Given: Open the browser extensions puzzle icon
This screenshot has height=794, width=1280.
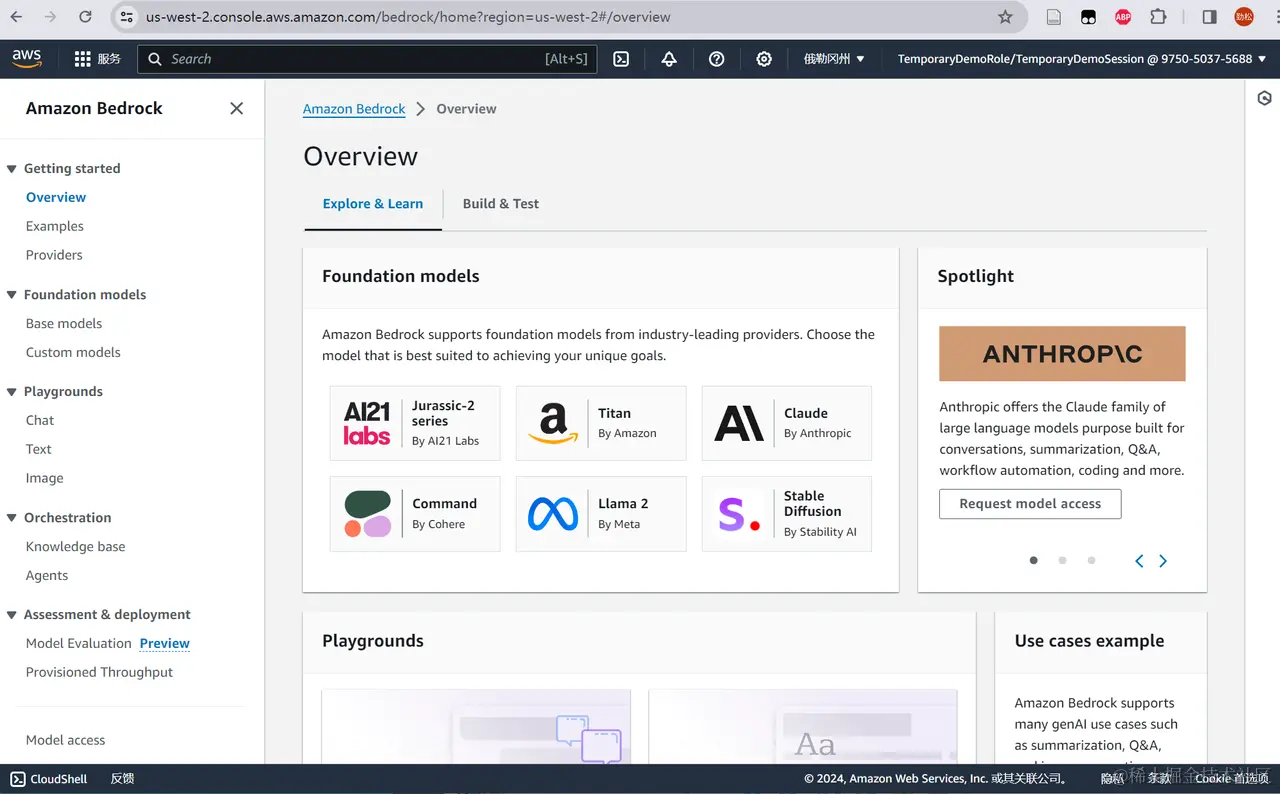Looking at the screenshot, I should pyautogui.click(x=1158, y=17).
